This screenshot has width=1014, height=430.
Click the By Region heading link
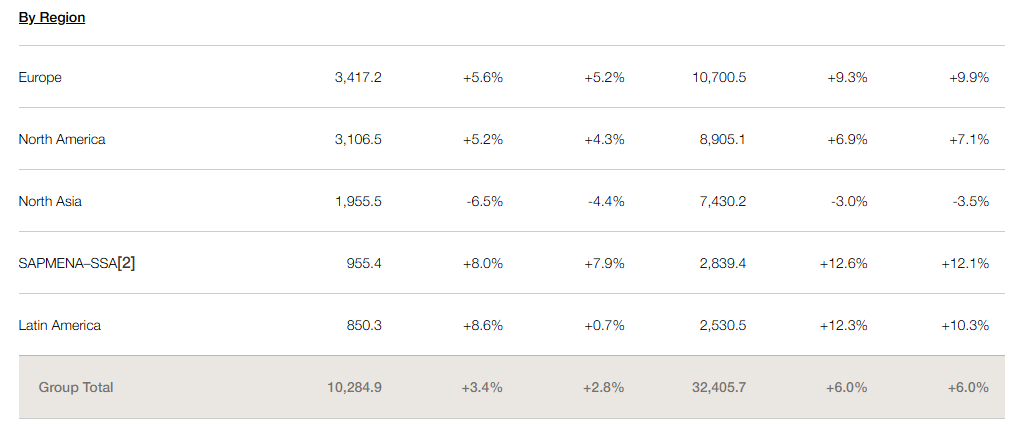coord(52,18)
